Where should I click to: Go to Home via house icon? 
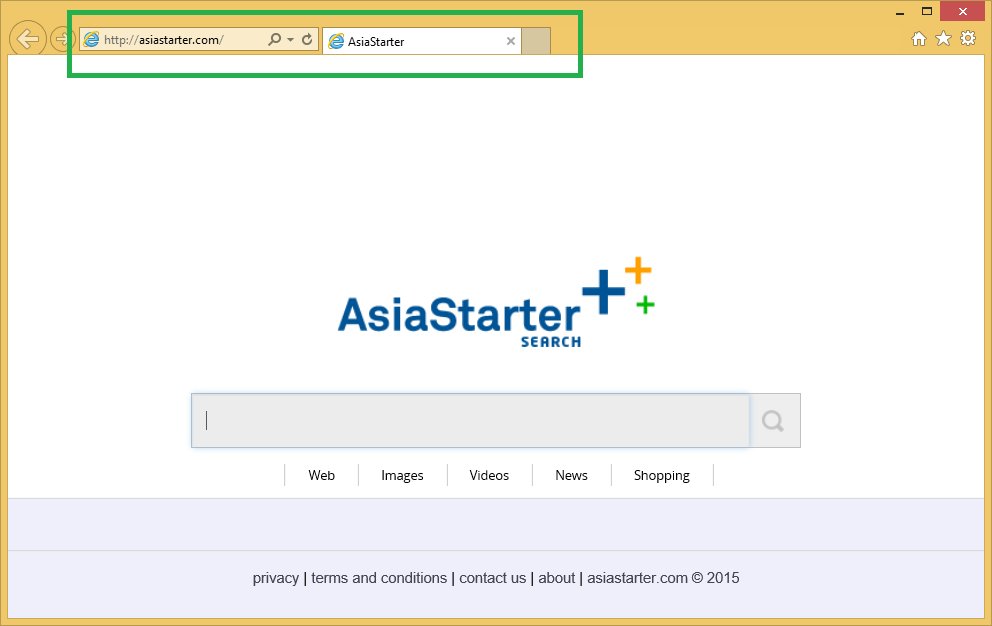pos(919,39)
